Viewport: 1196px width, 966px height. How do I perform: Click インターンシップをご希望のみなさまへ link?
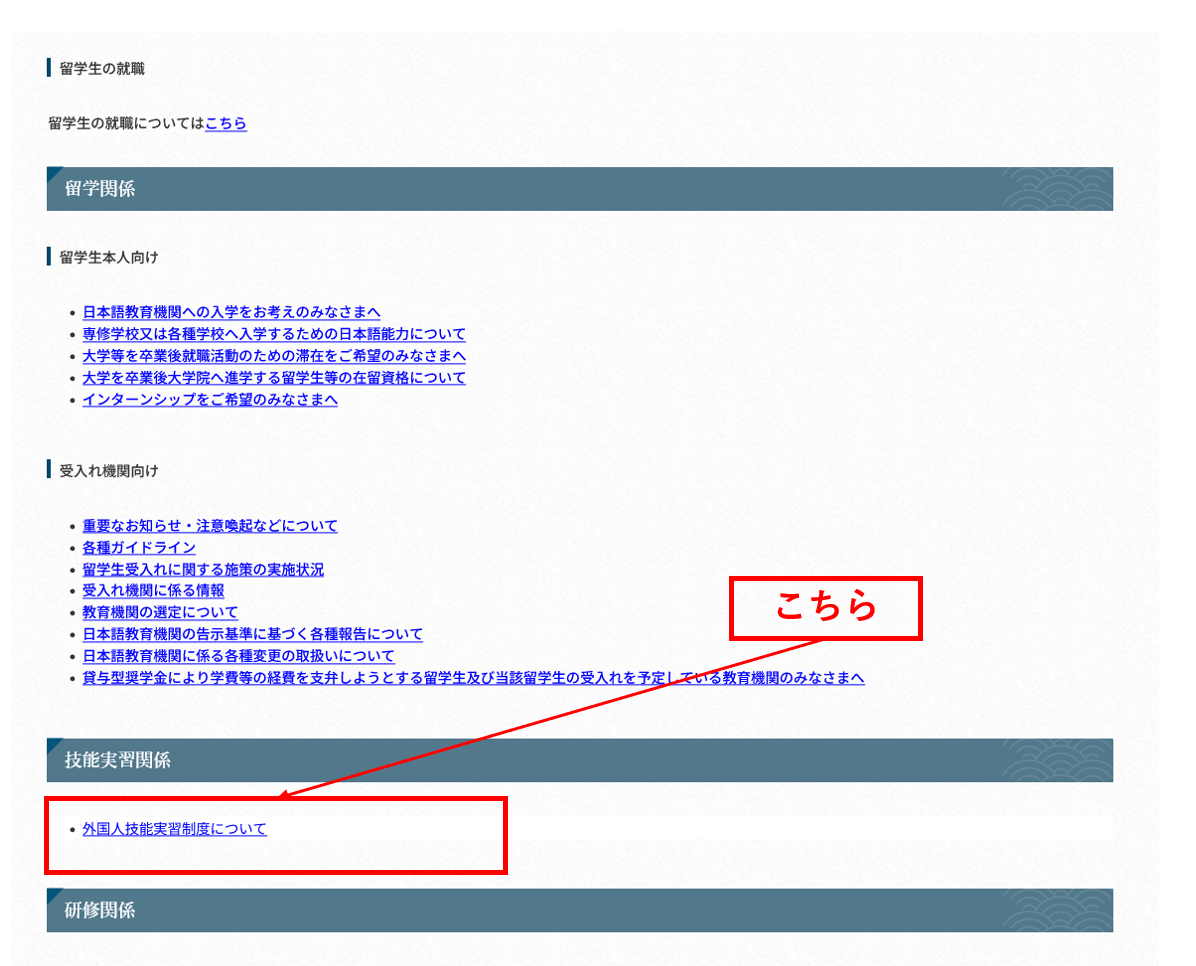[x=210, y=400]
